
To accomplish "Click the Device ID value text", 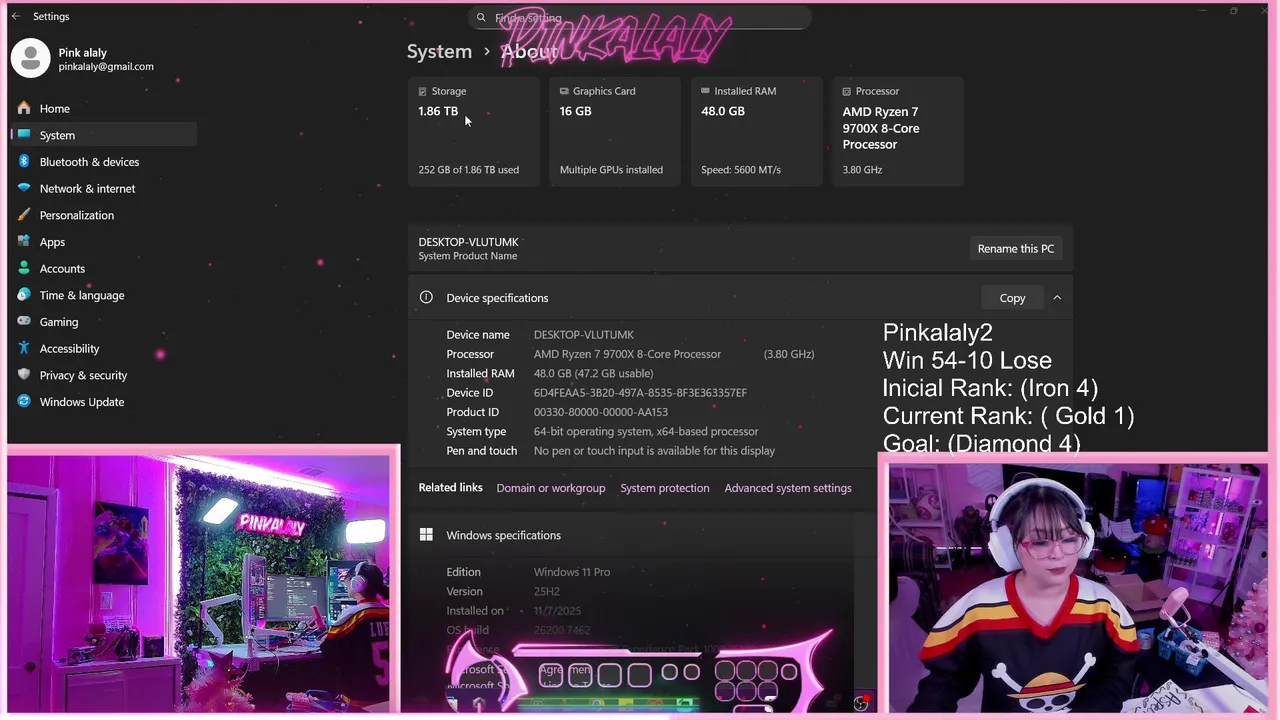I will [640, 393].
